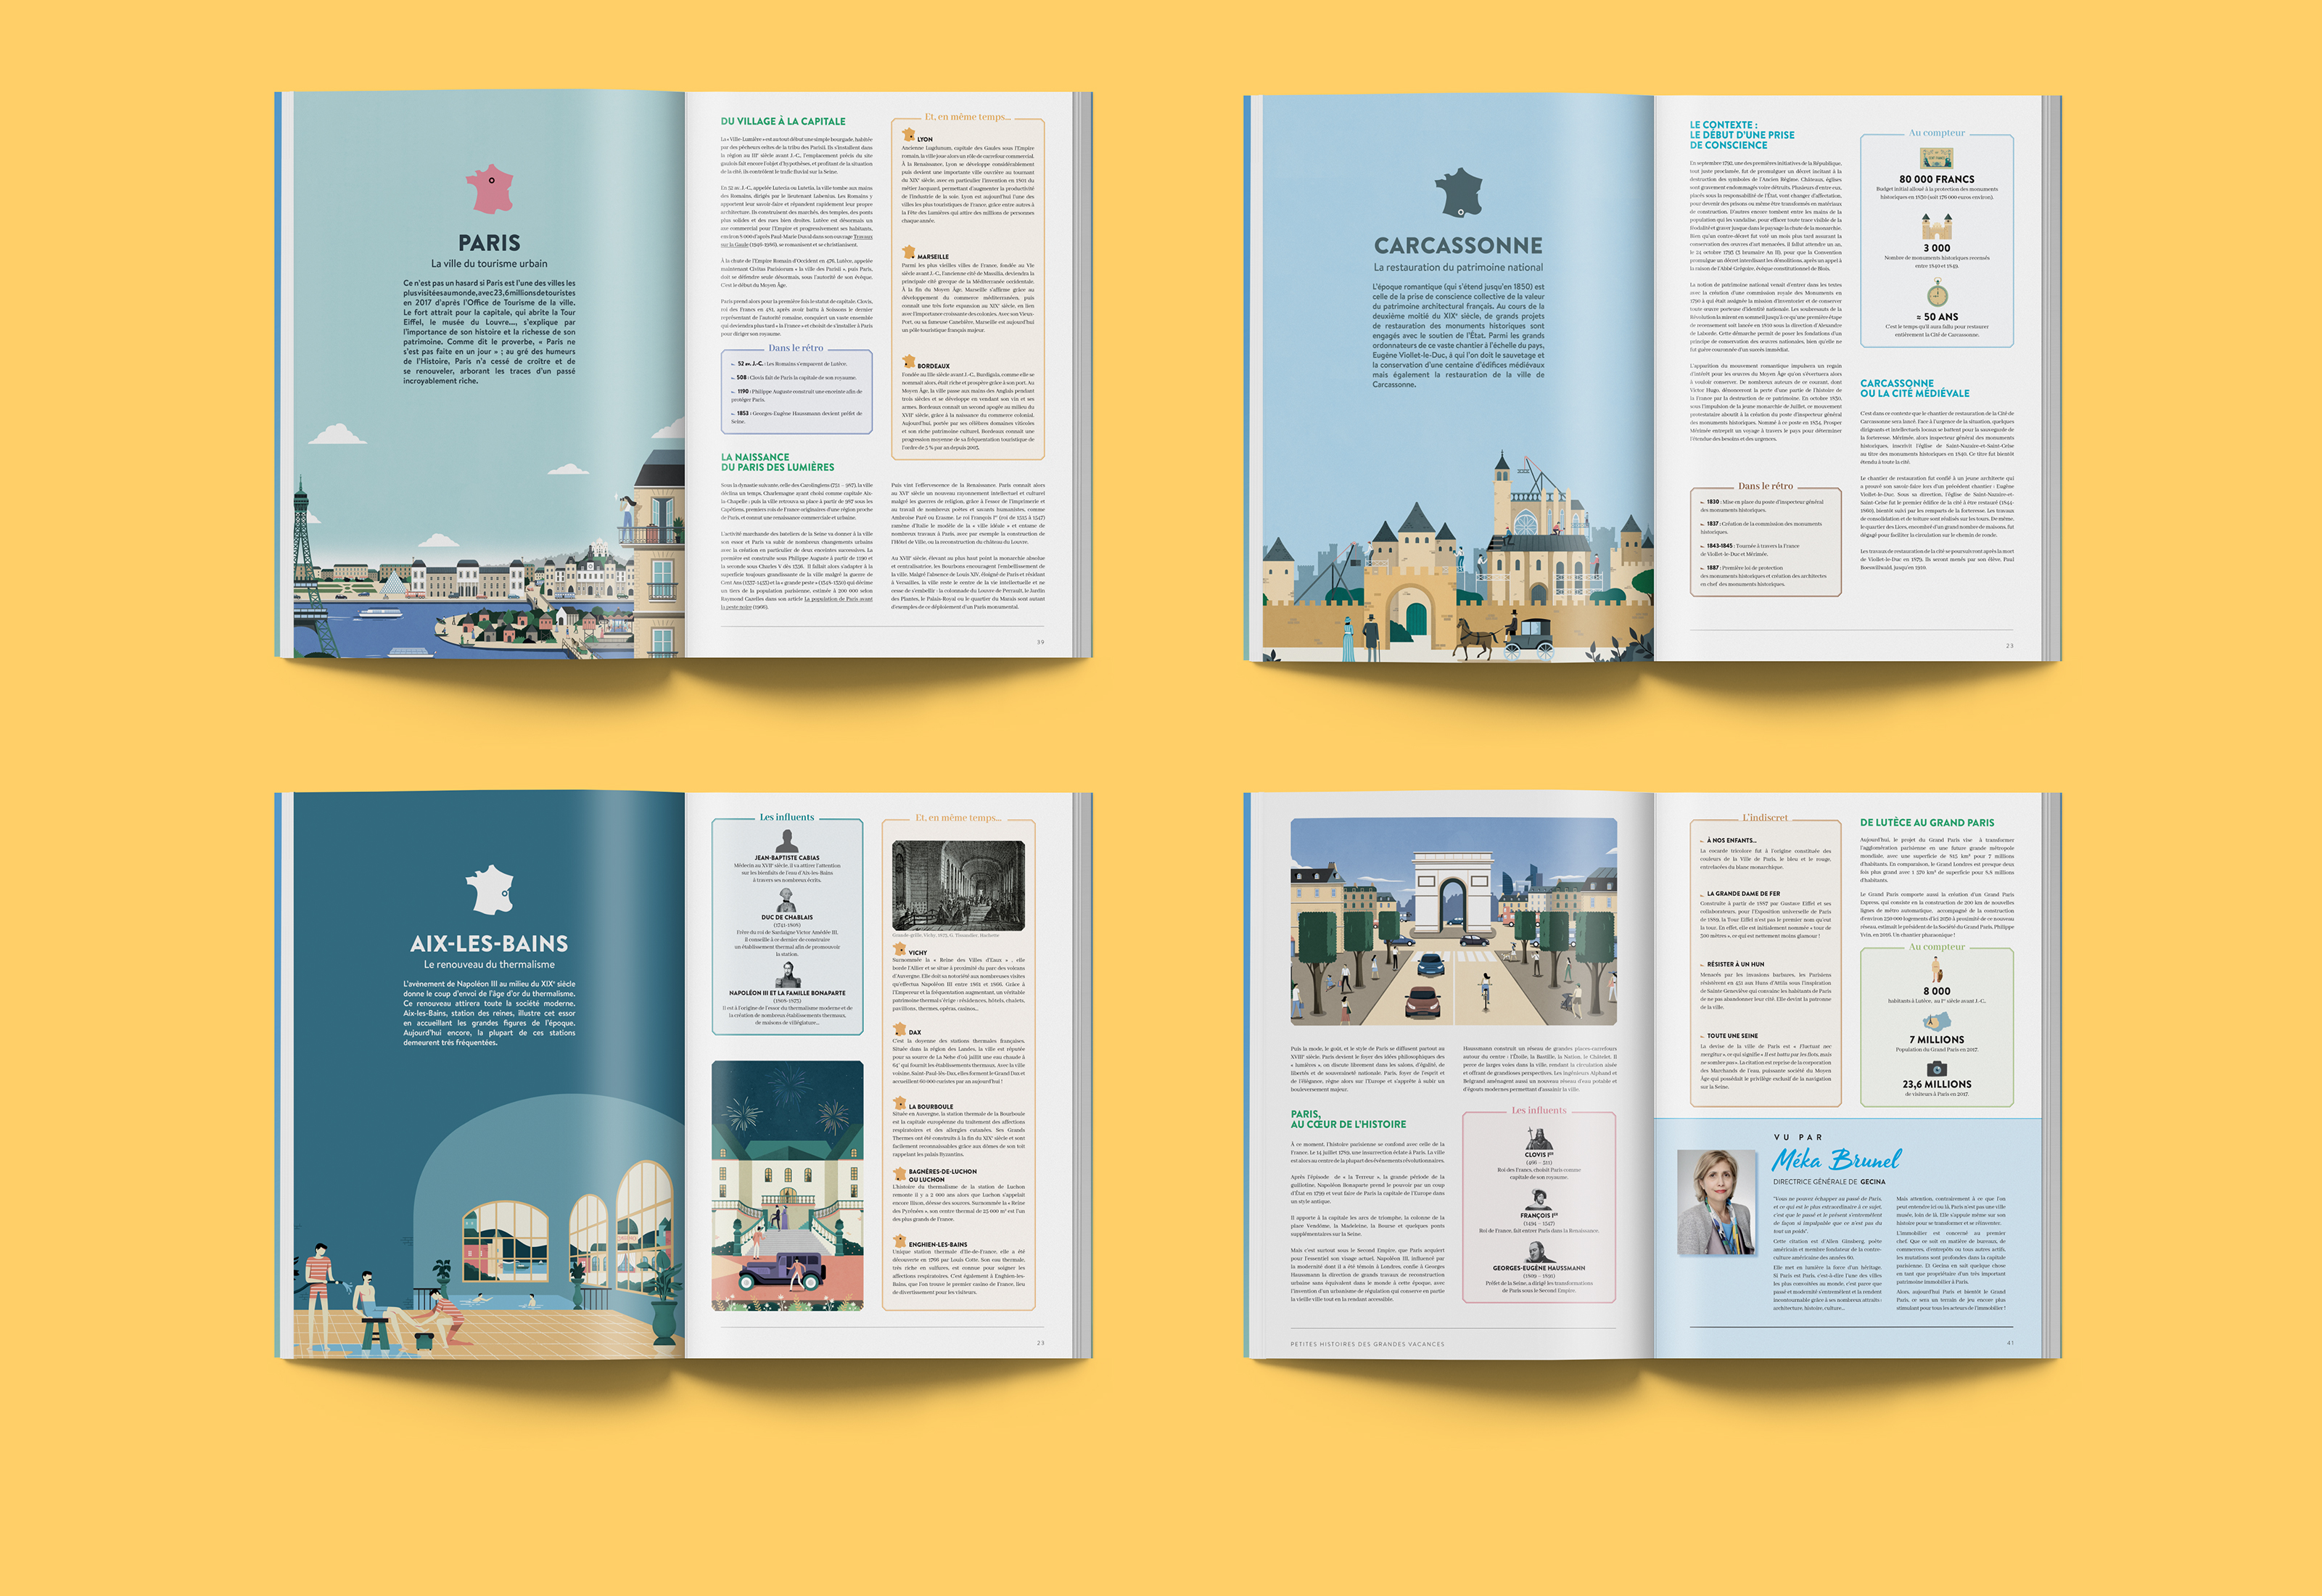2322x1596 pixels.
Task: Click the Georges-Eugène Haussmann portrait icon
Action: [1538, 1252]
